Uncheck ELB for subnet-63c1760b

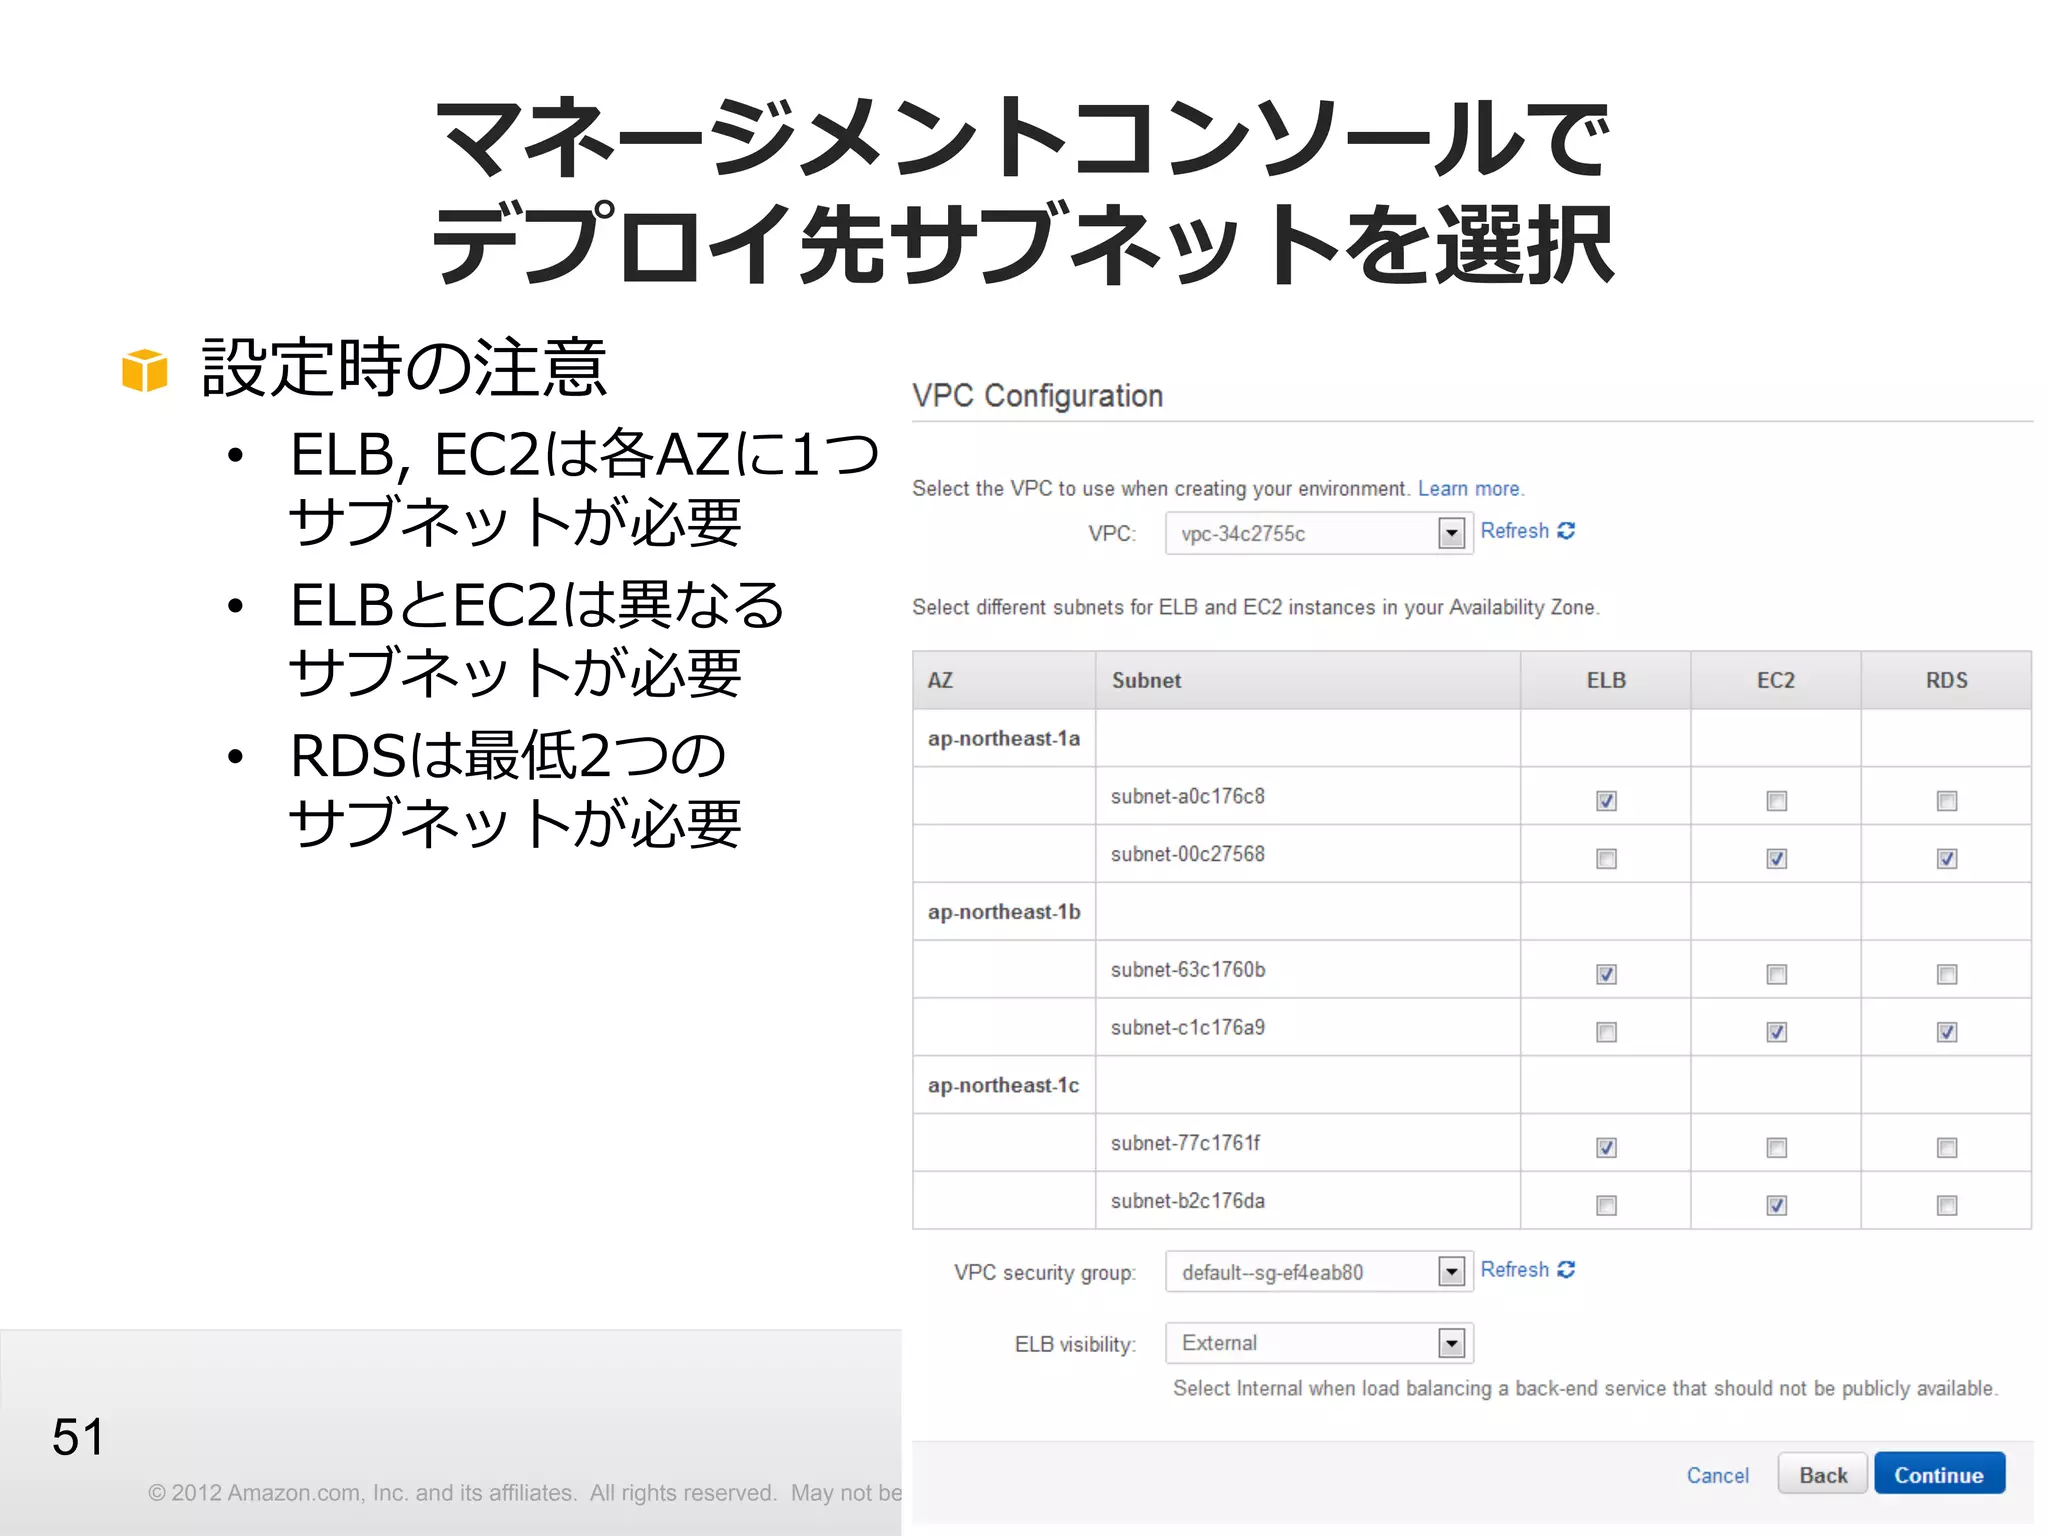[x=1606, y=974]
